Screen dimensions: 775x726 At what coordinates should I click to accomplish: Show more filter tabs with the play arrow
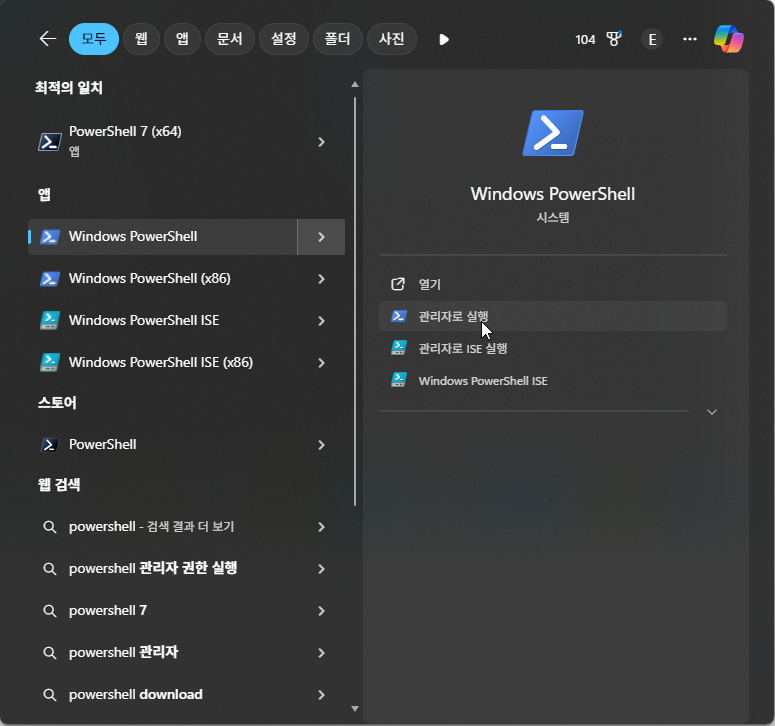click(444, 39)
